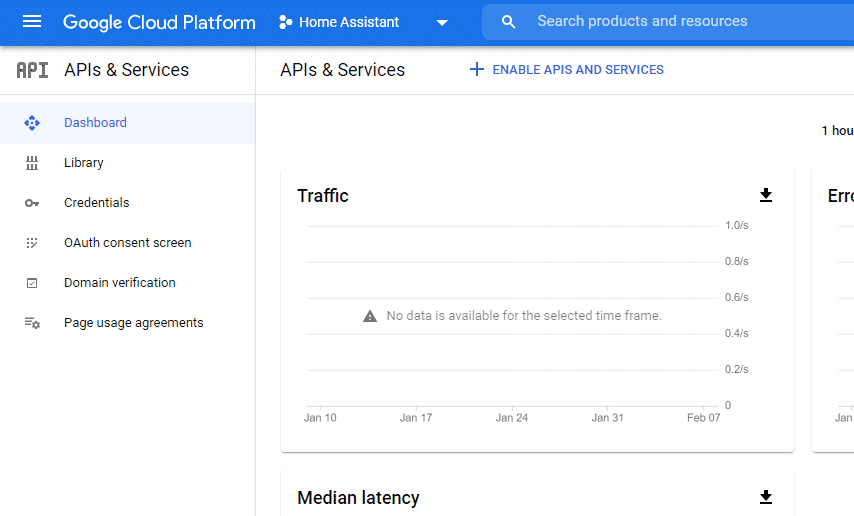Select Library in the sidebar
The image size is (854, 516).
[x=84, y=163]
